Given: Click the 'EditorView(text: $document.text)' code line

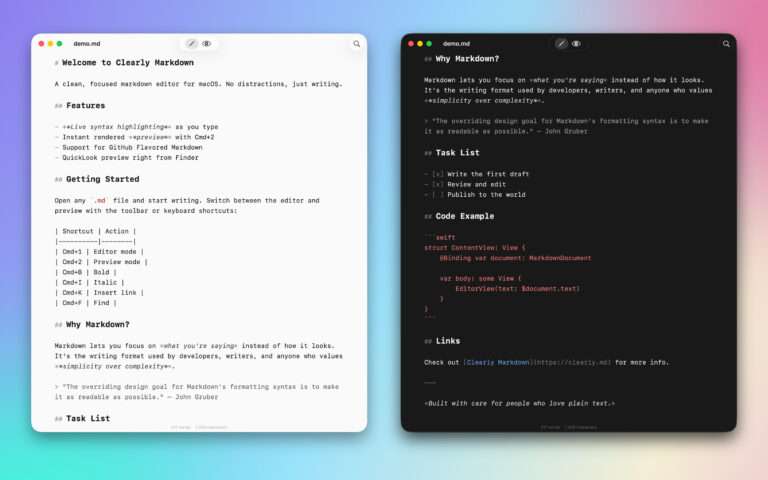Looking at the screenshot, I should tap(517, 289).
